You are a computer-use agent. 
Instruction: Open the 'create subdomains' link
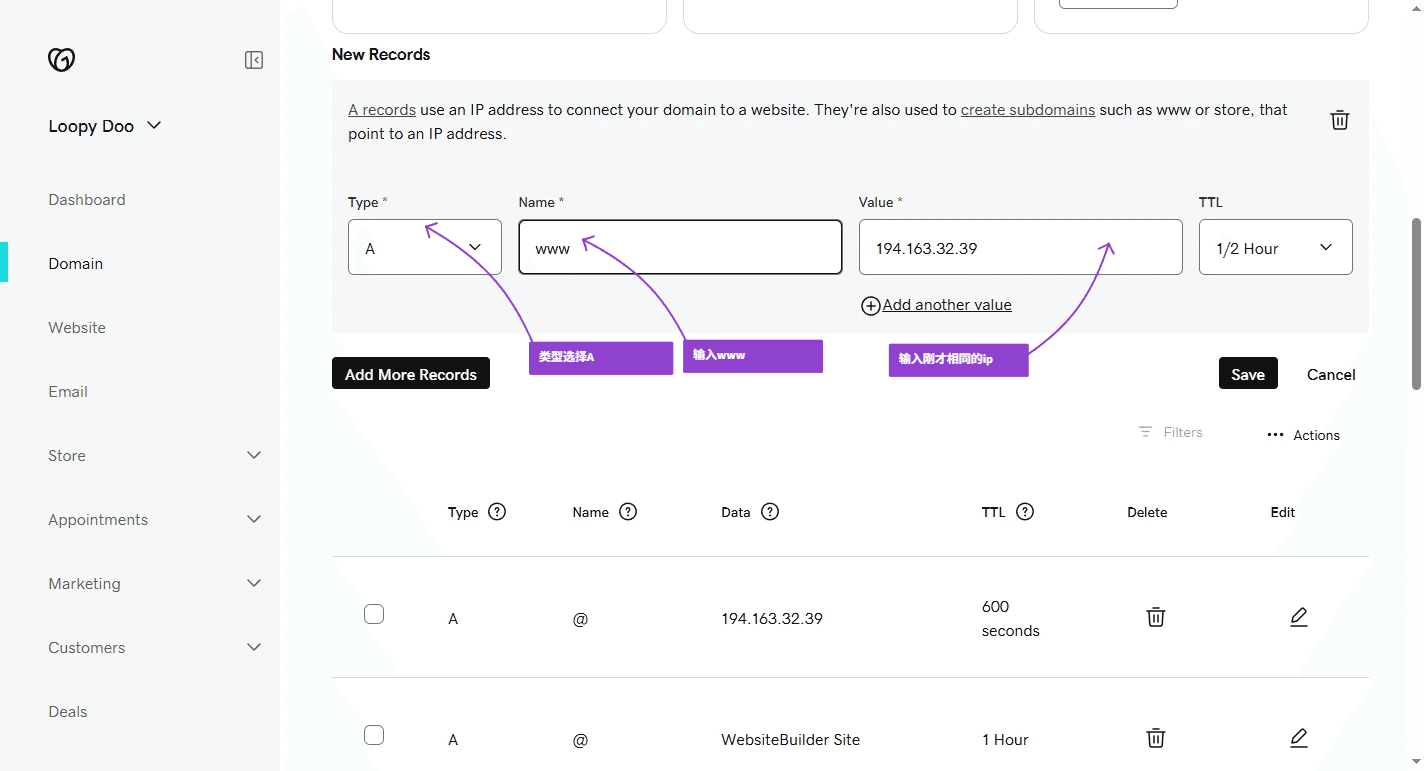click(1027, 110)
